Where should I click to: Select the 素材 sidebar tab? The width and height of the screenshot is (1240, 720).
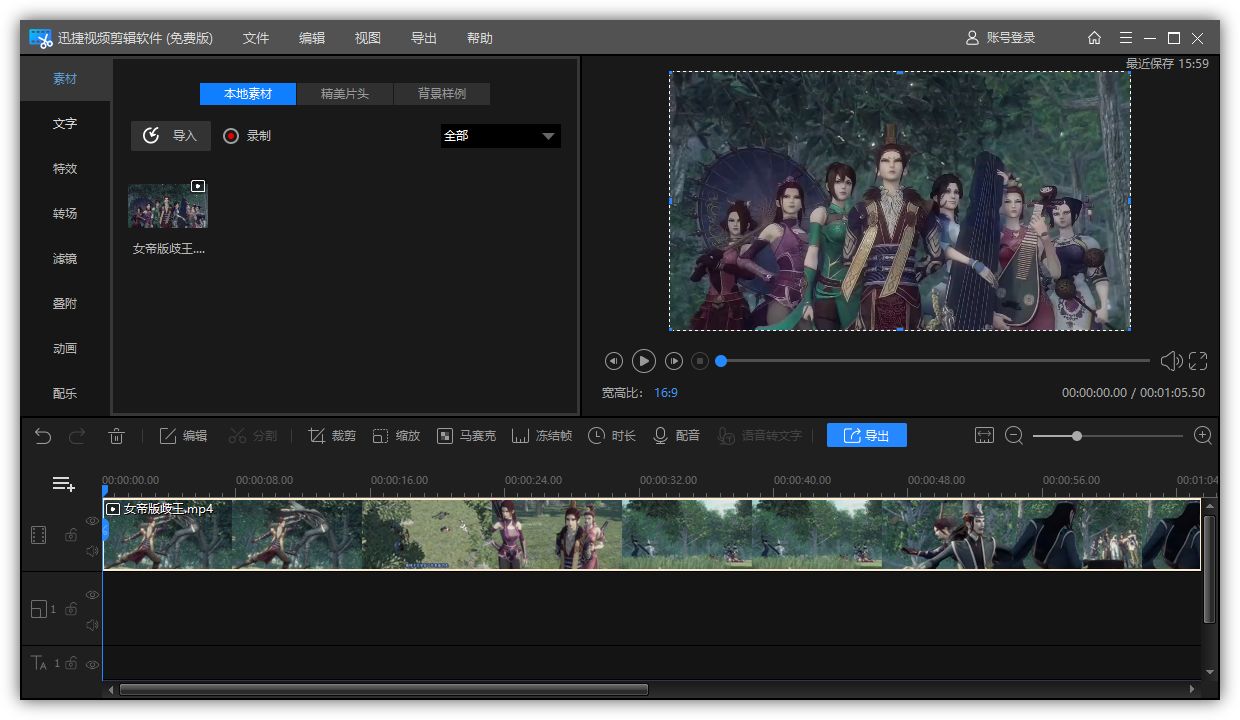point(65,79)
